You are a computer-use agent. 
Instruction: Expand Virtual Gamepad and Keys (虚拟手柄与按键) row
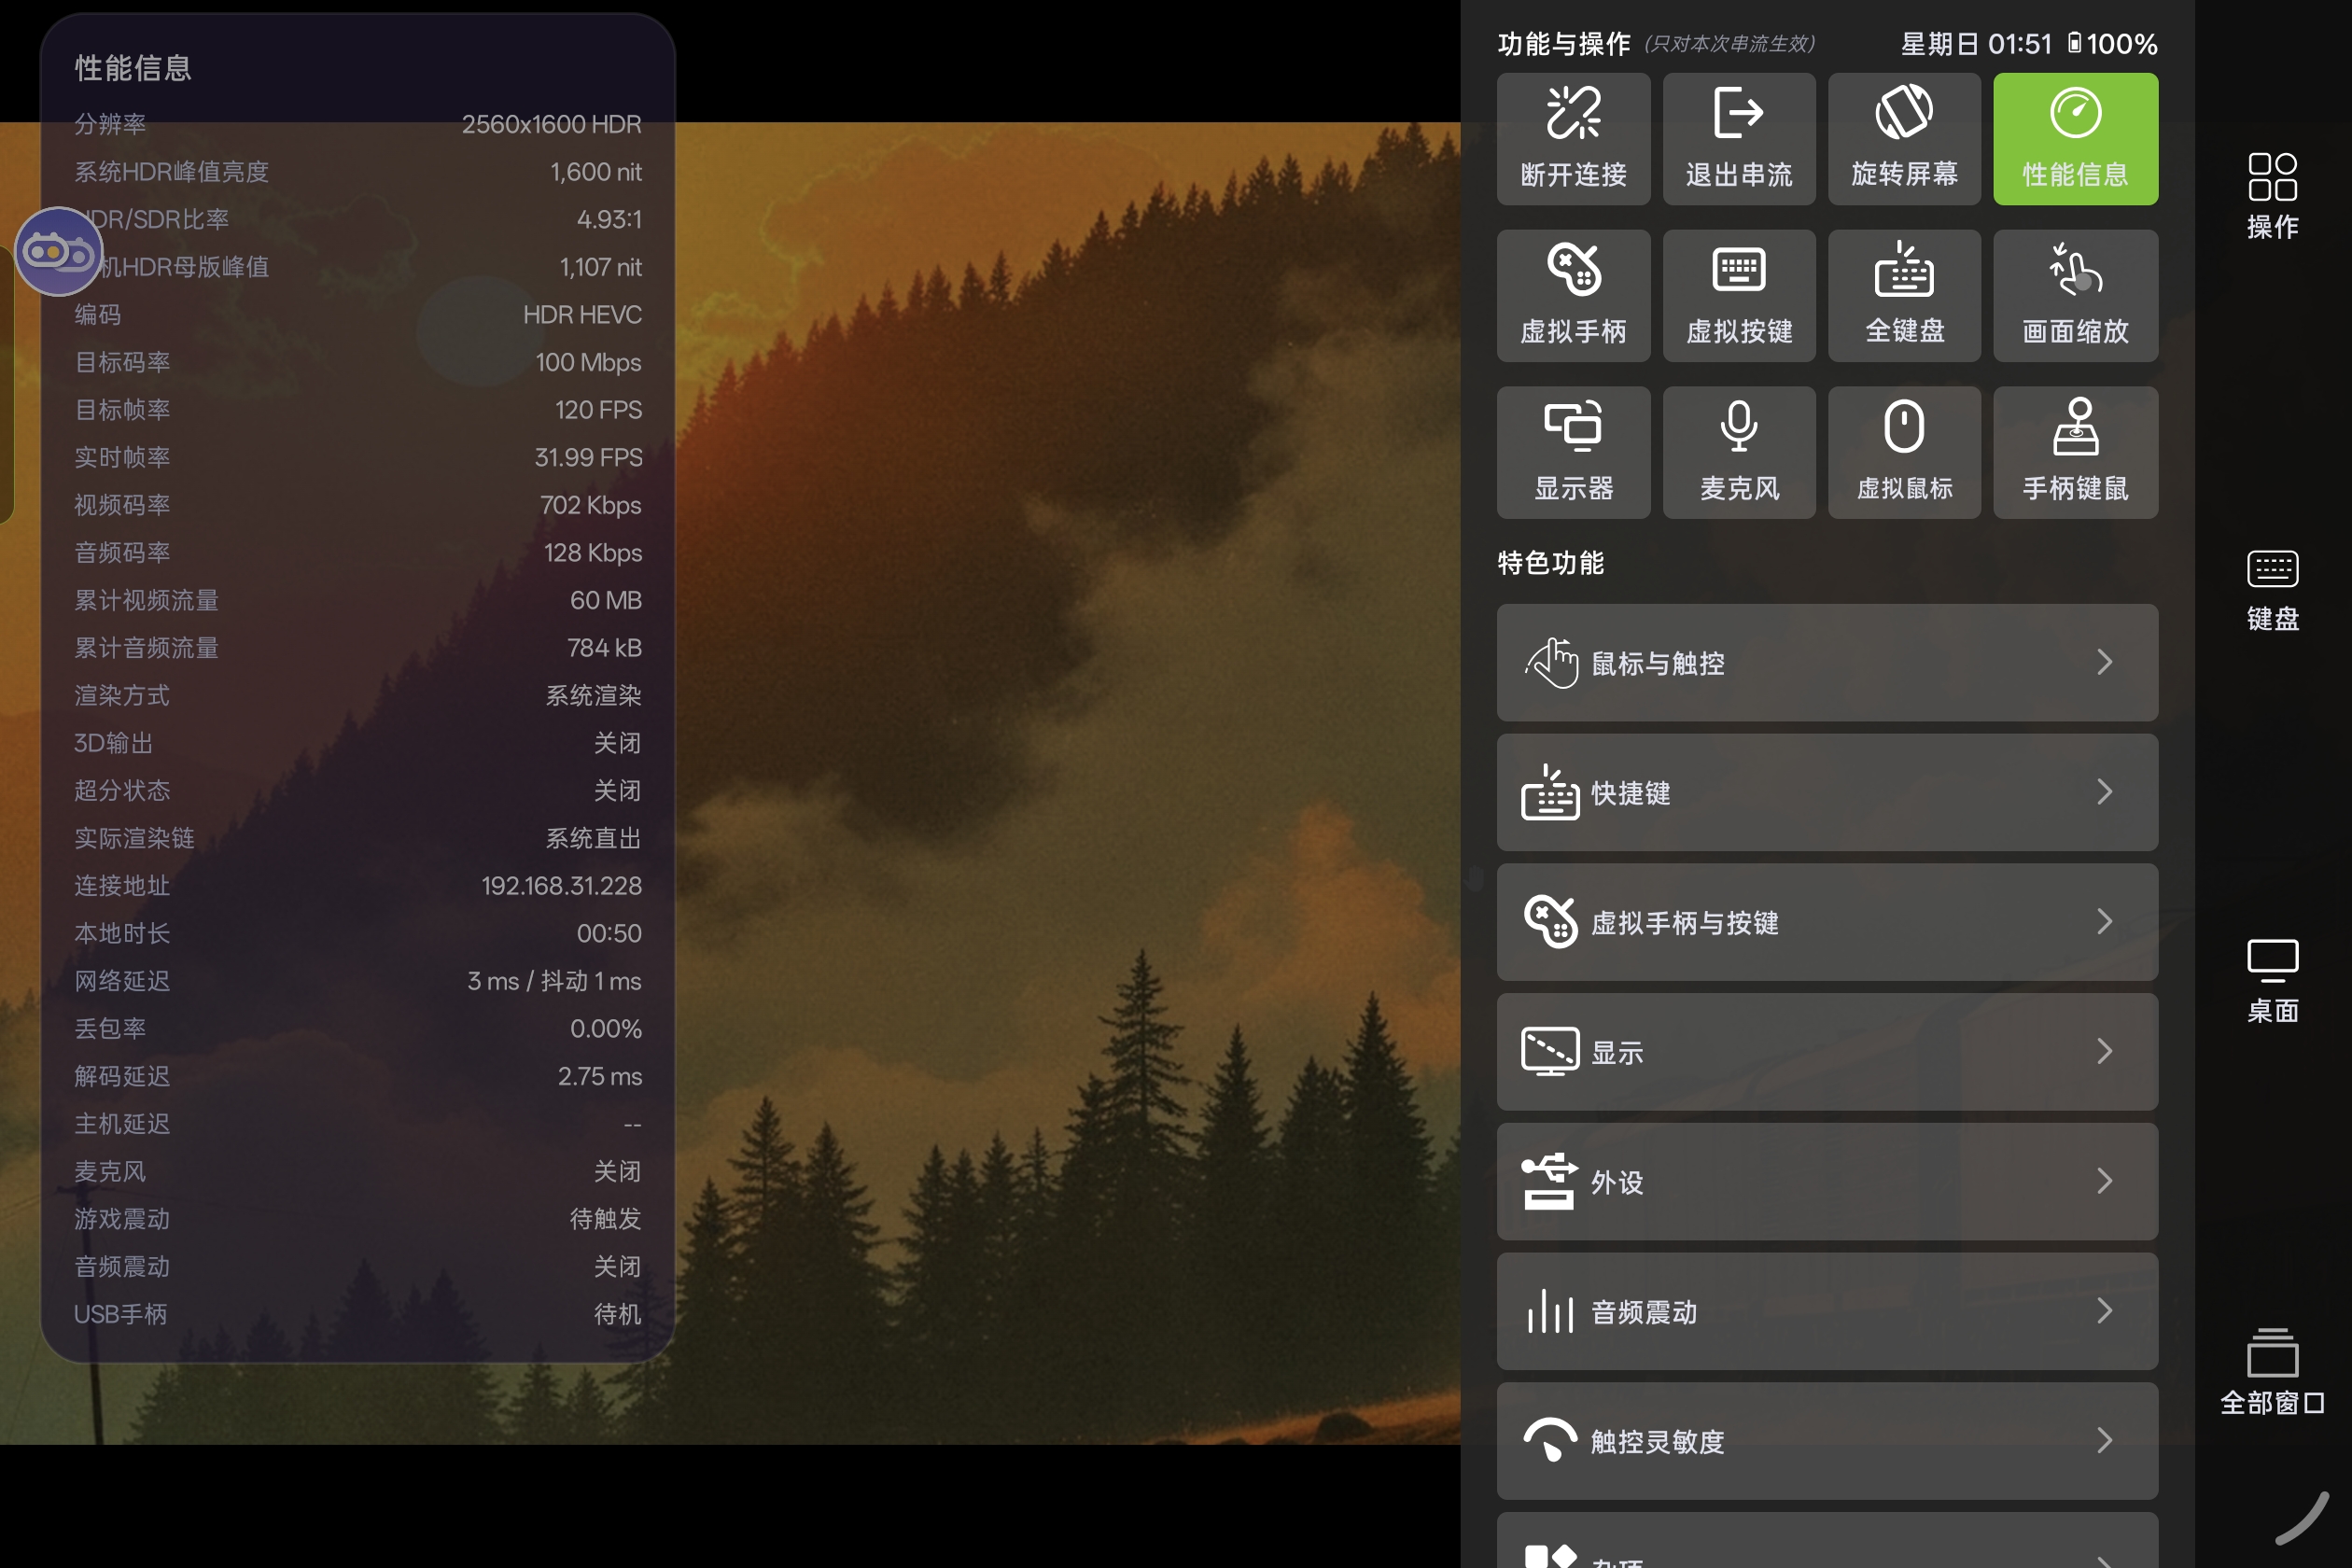tap(1827, 922)
